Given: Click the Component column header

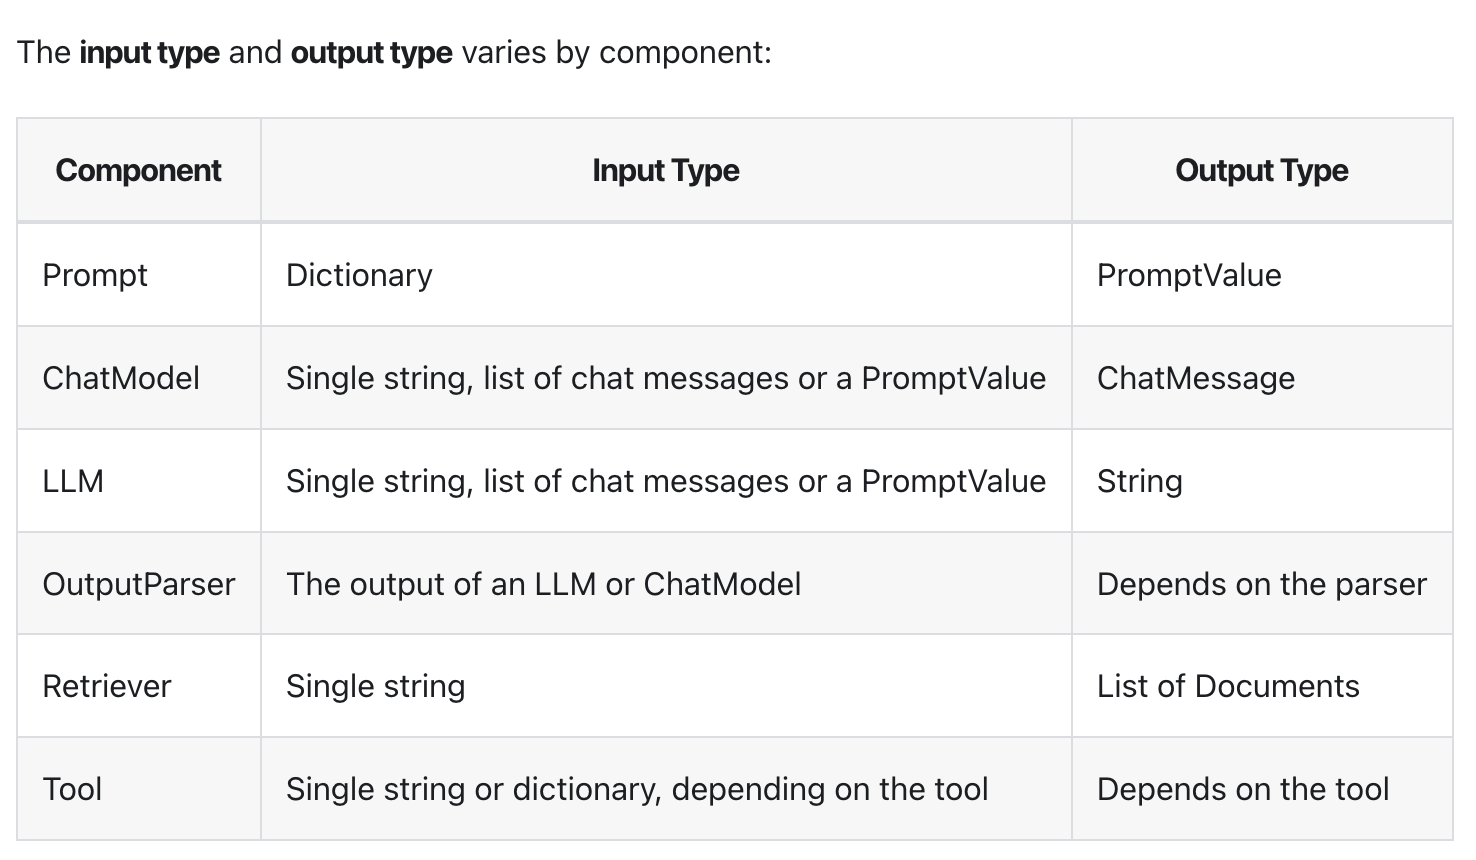Looking at the screenshot, I should [x=138, y=171].
